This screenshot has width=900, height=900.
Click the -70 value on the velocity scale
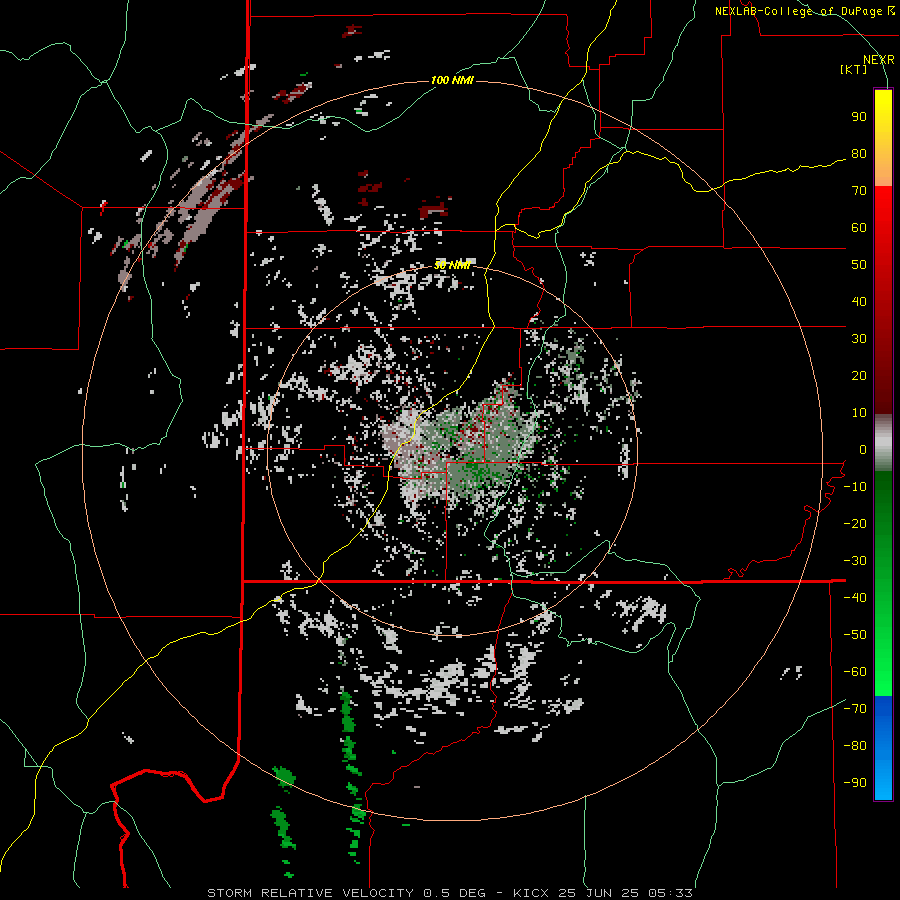855,709
